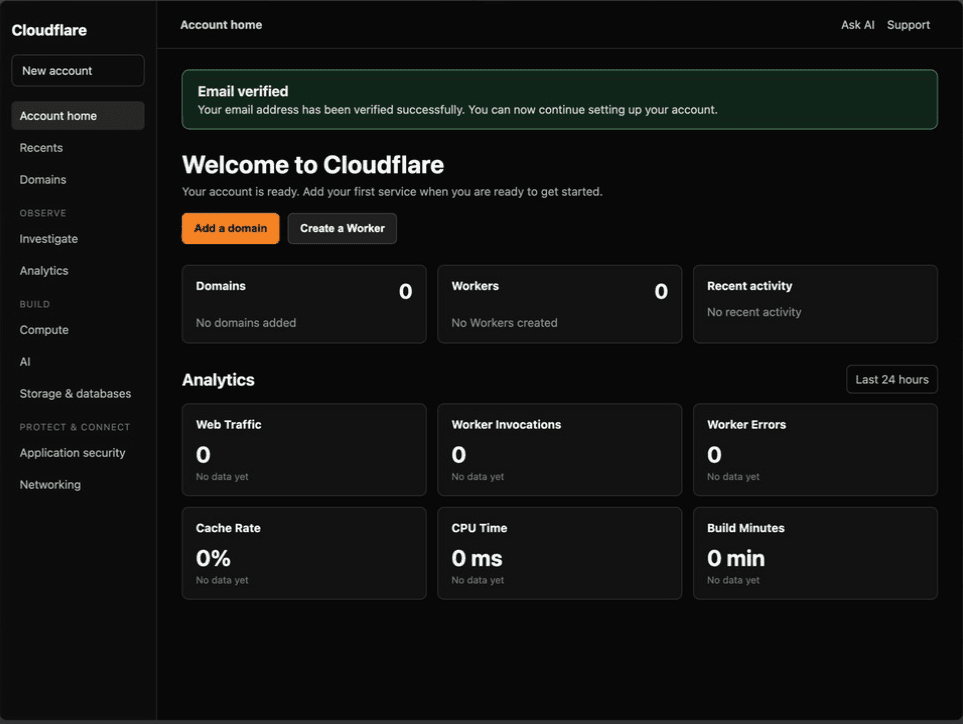Click Ask AI in header
The width and height of the screenshot is (963, 724).
point(857,25)
